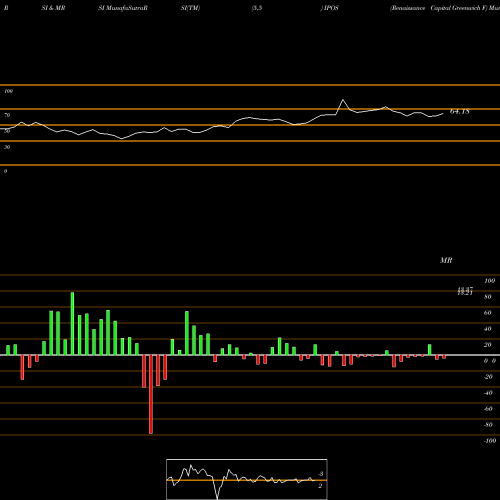Click the 'MR' chart title label

click(x=446, y=260)
